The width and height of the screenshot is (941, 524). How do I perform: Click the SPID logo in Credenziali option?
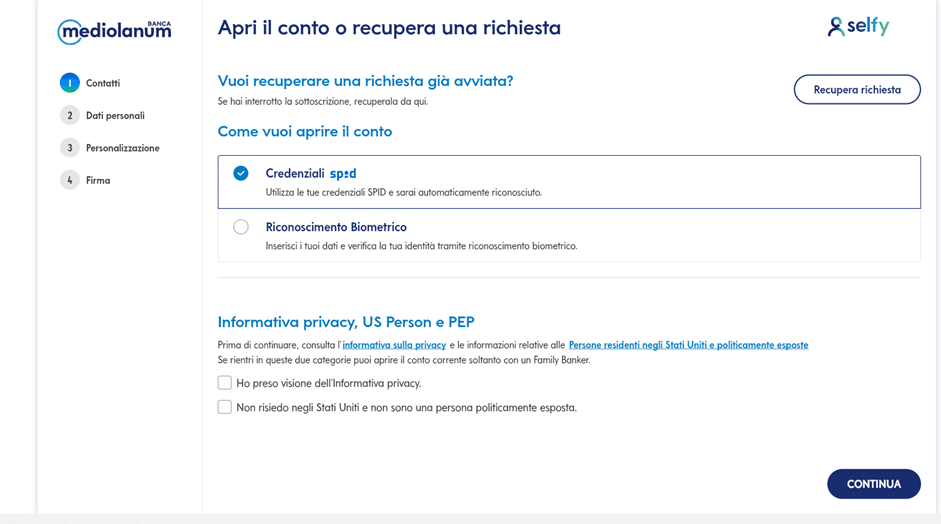tap(343, 173)
